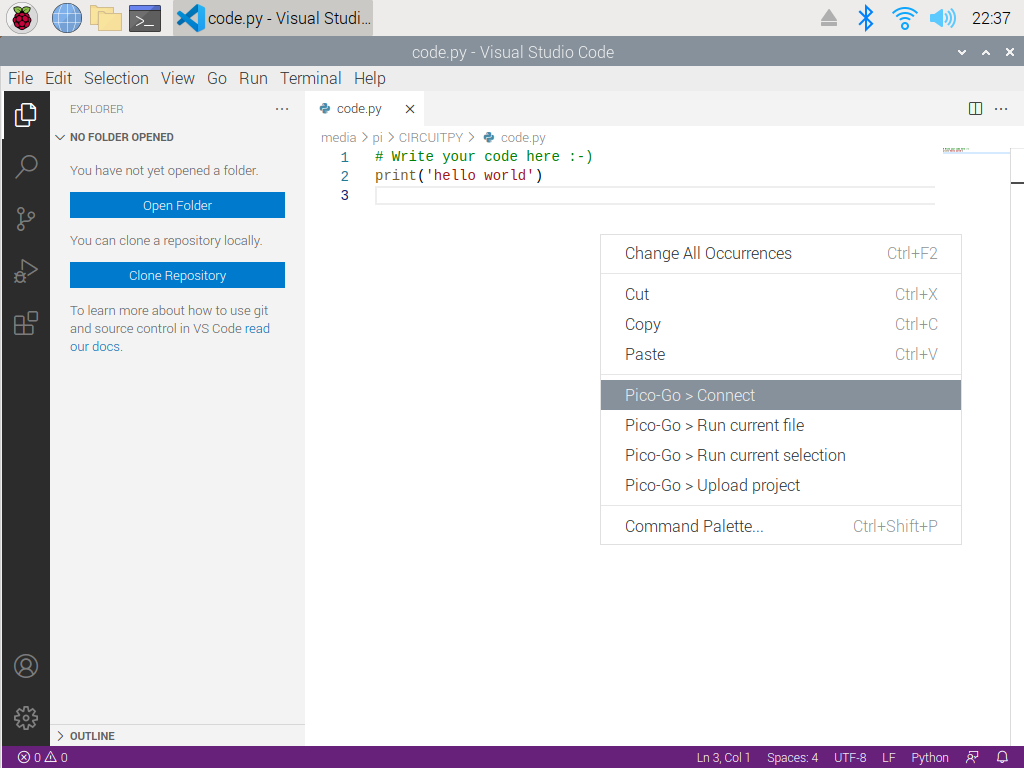1024x768 pixels.
Task: Open the File menu
Action: (x=20, y=78)
